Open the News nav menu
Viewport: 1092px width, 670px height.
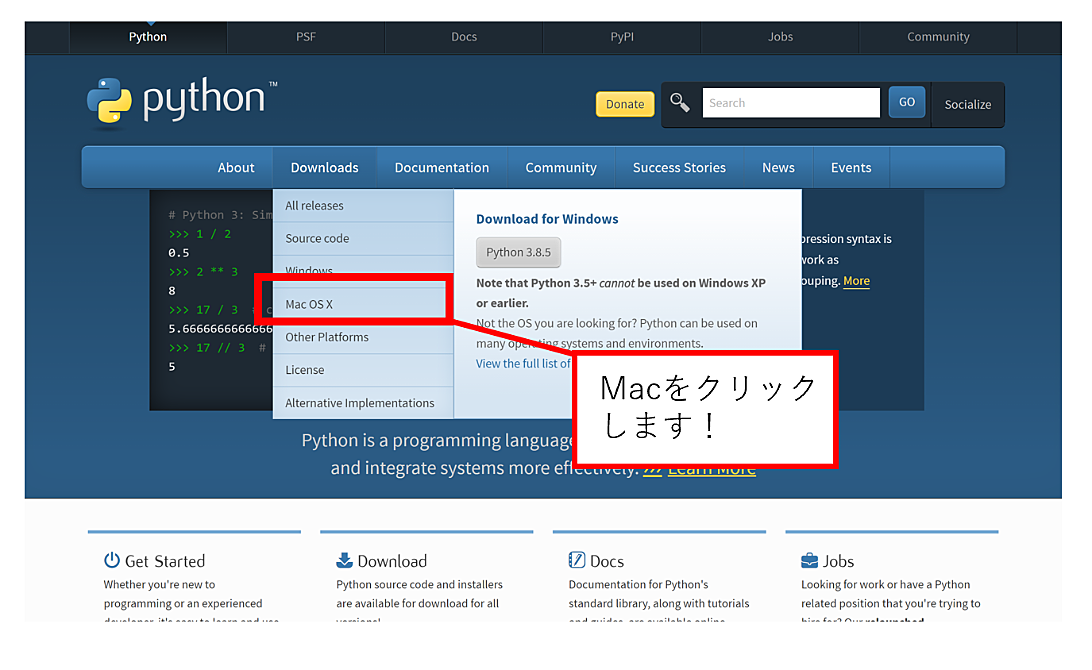pos(778,168)
